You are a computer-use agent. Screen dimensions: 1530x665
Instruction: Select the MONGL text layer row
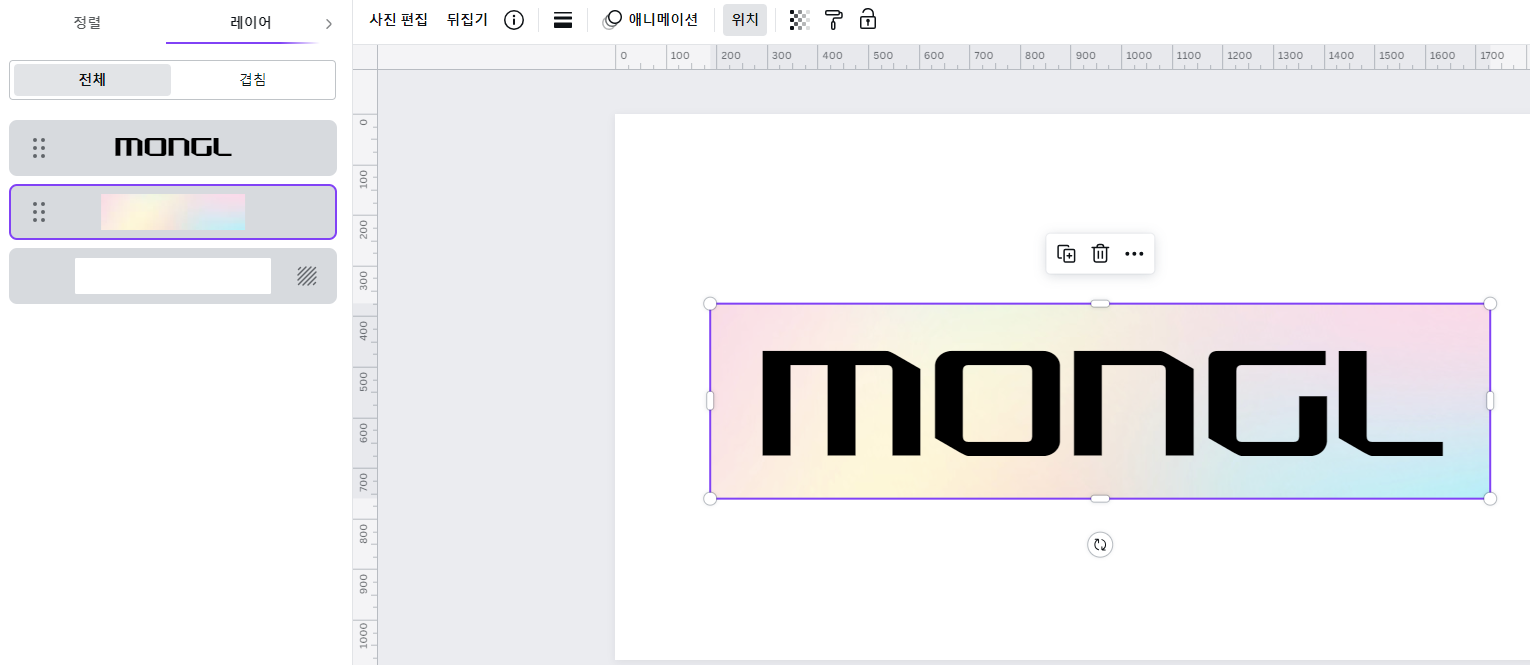(x=173, y=148)
